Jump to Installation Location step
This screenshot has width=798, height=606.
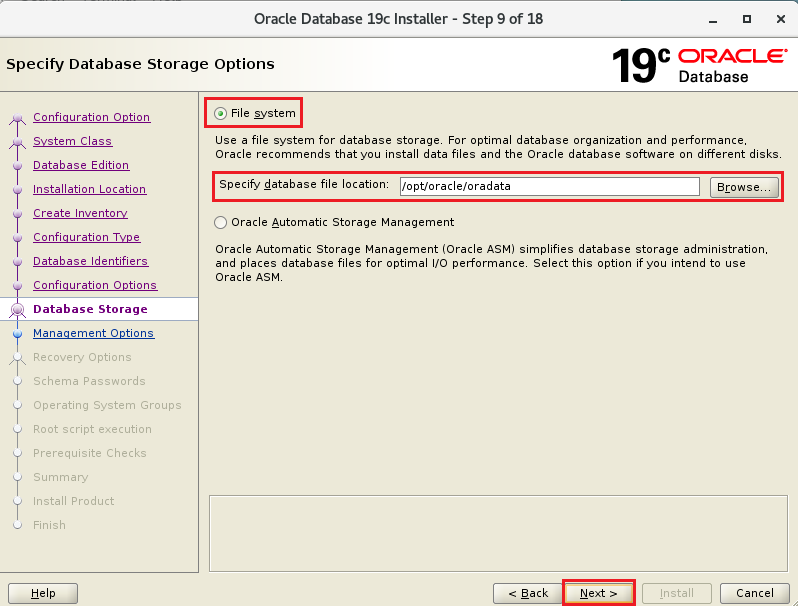coord(90,189)
